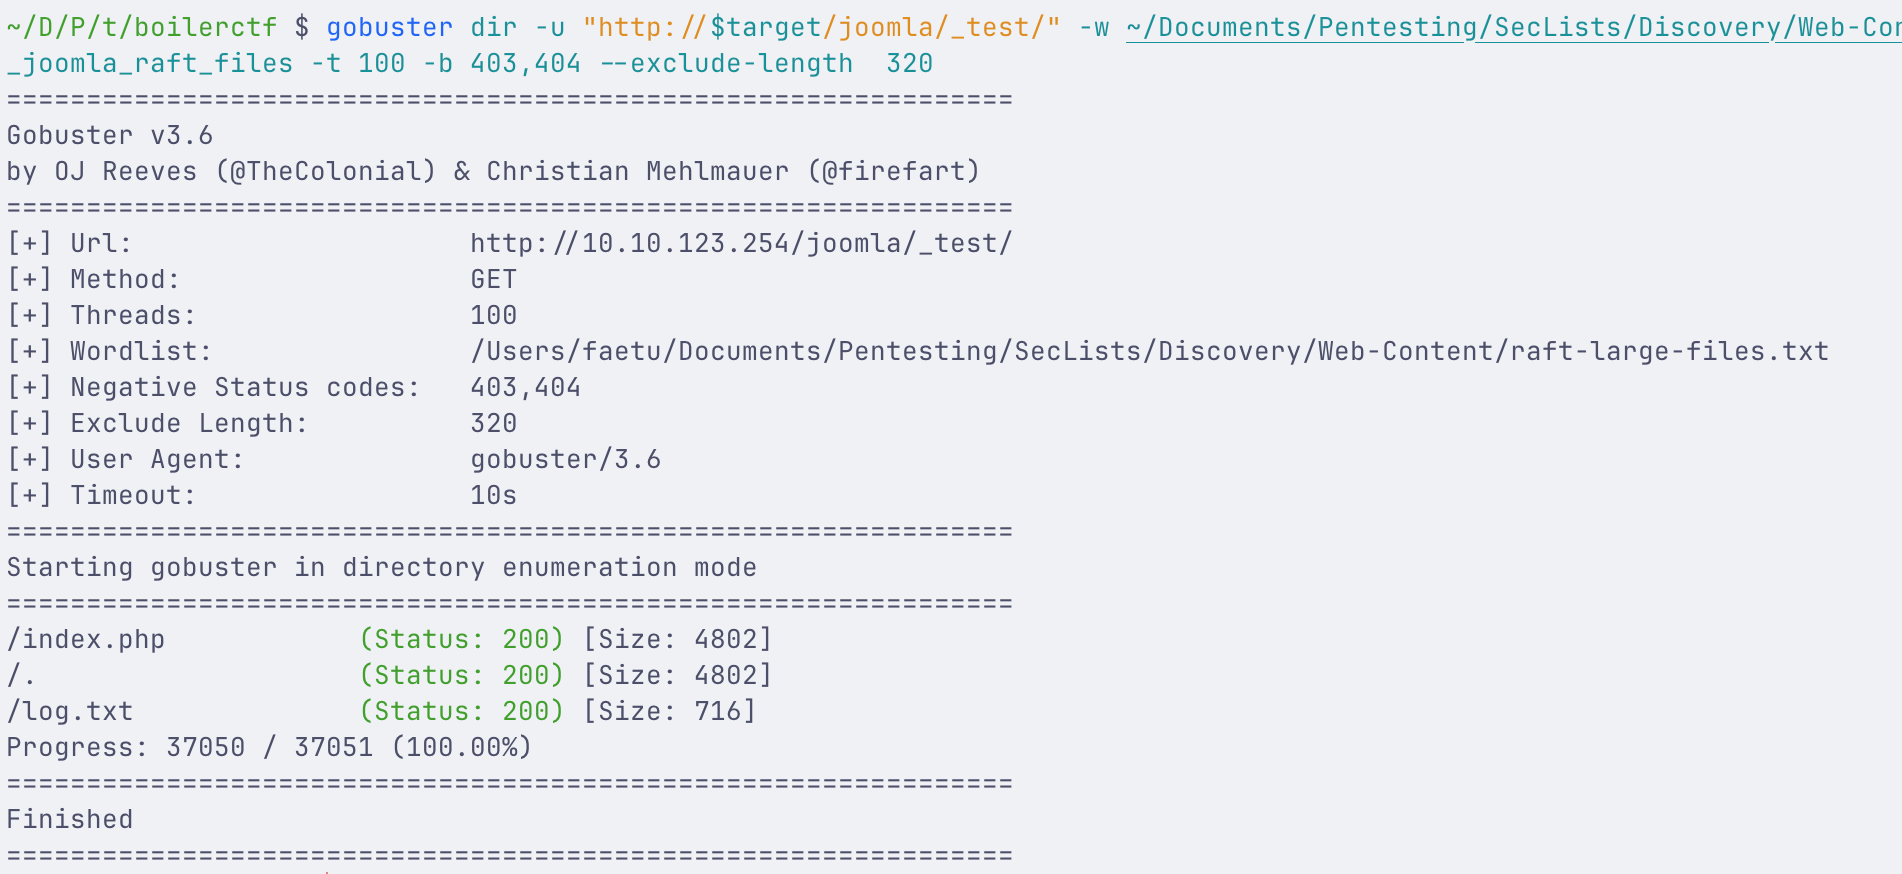This screenshot has height=874, width=1902.
Task: Click the Size: 716 value
Action: [670, 711]
